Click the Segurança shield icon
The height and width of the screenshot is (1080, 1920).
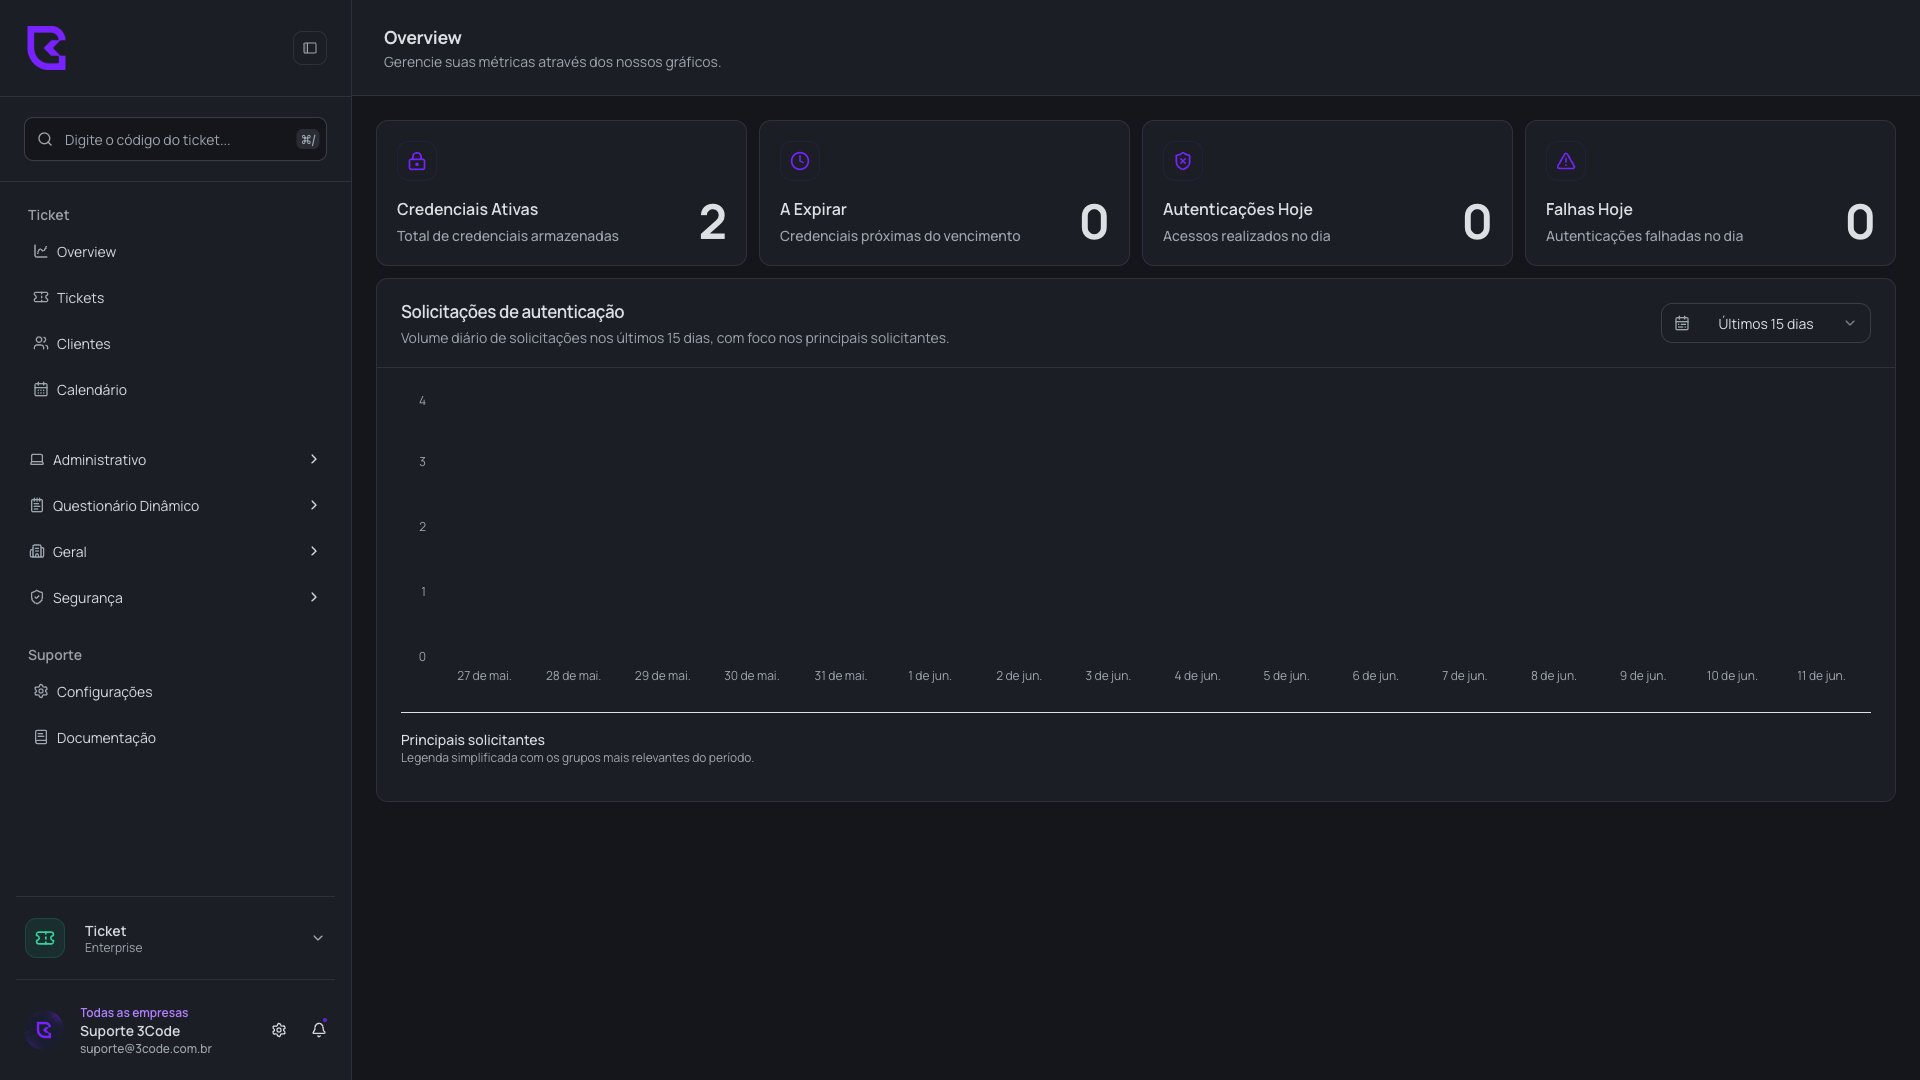[37, 597]
